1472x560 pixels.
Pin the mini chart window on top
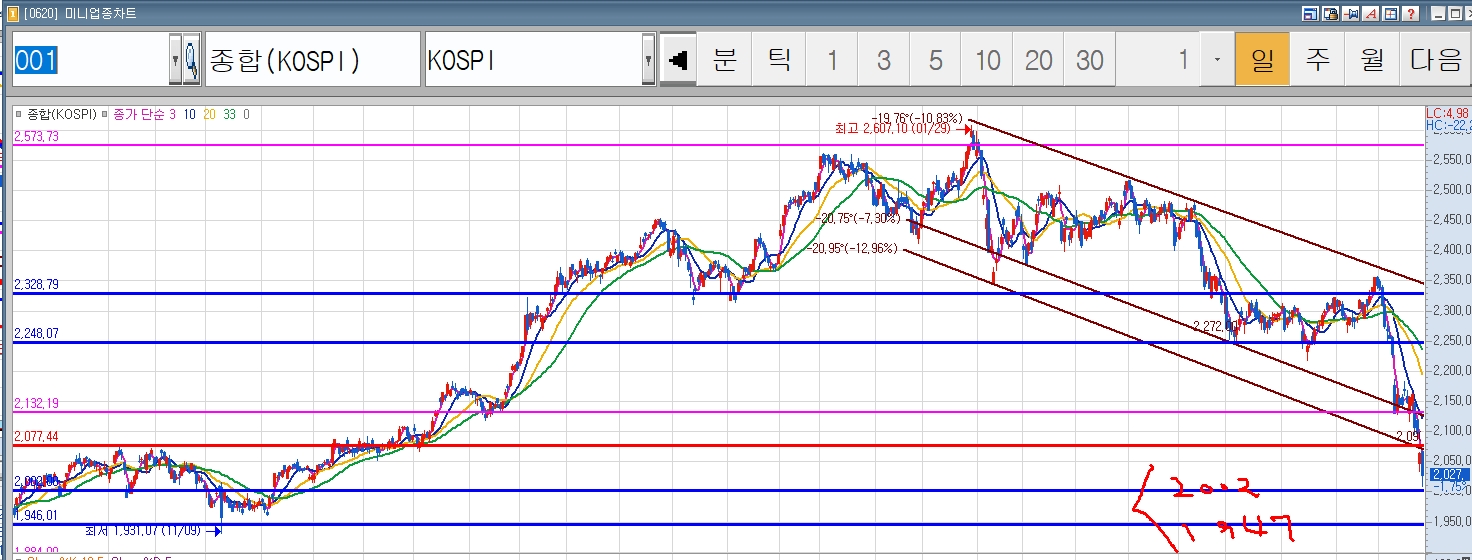pos(1350,14)
